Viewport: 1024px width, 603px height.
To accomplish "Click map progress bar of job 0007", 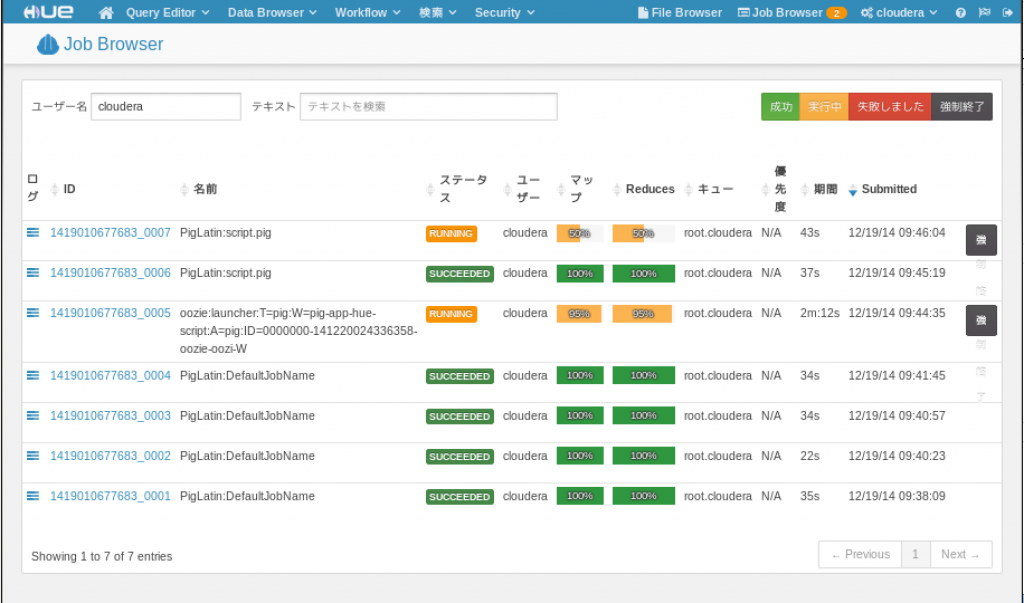I will click(x=580, y=233).
